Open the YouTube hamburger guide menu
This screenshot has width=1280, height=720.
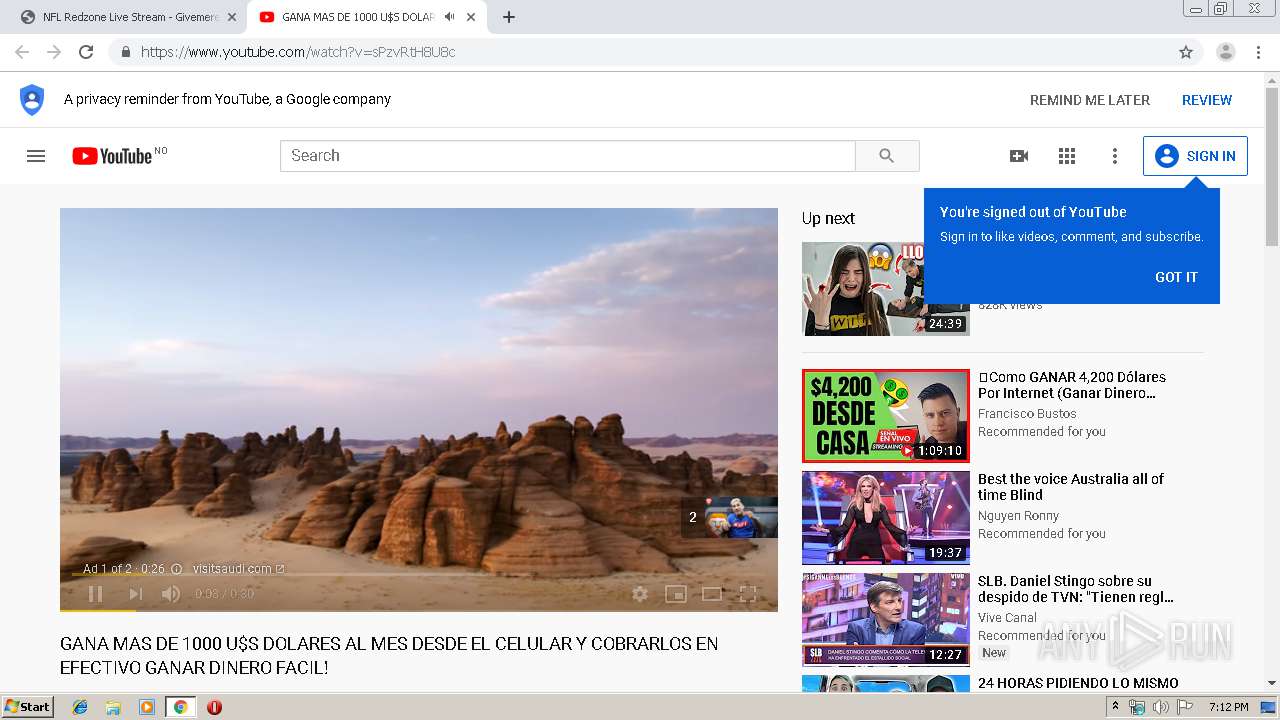point(36,156)
